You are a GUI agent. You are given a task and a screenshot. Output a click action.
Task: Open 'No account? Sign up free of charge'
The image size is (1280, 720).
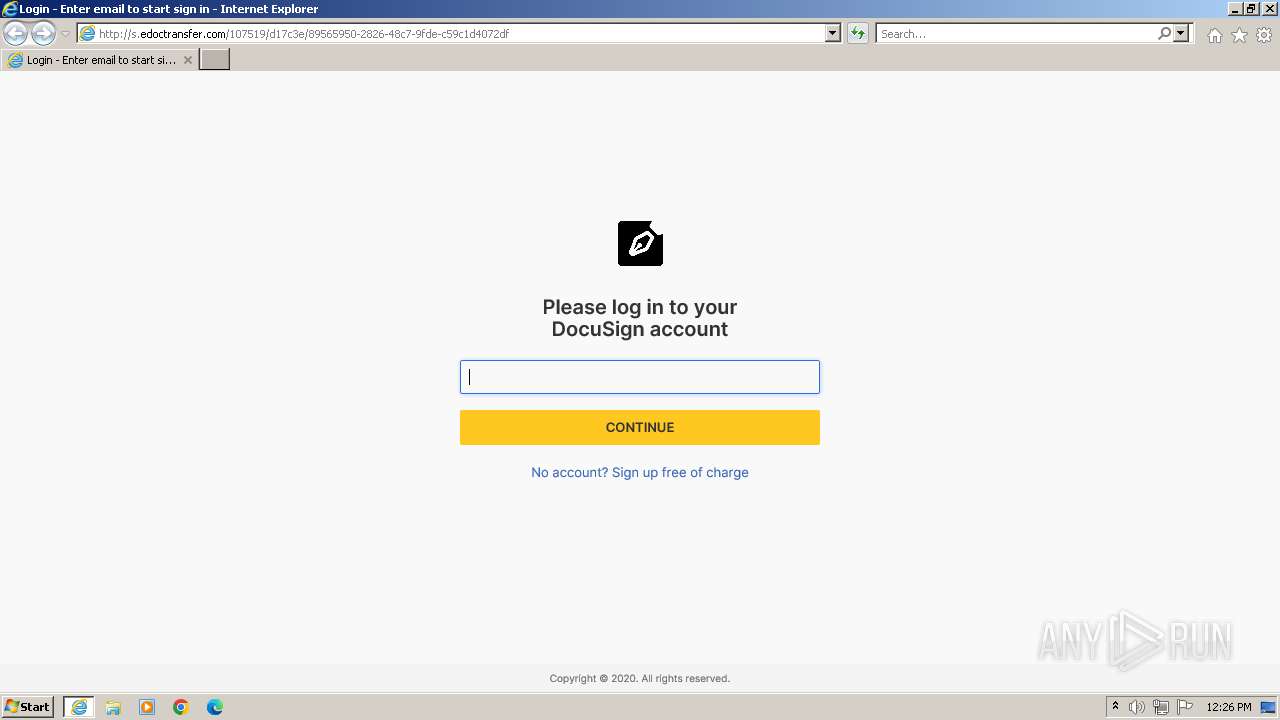point(640,472)
